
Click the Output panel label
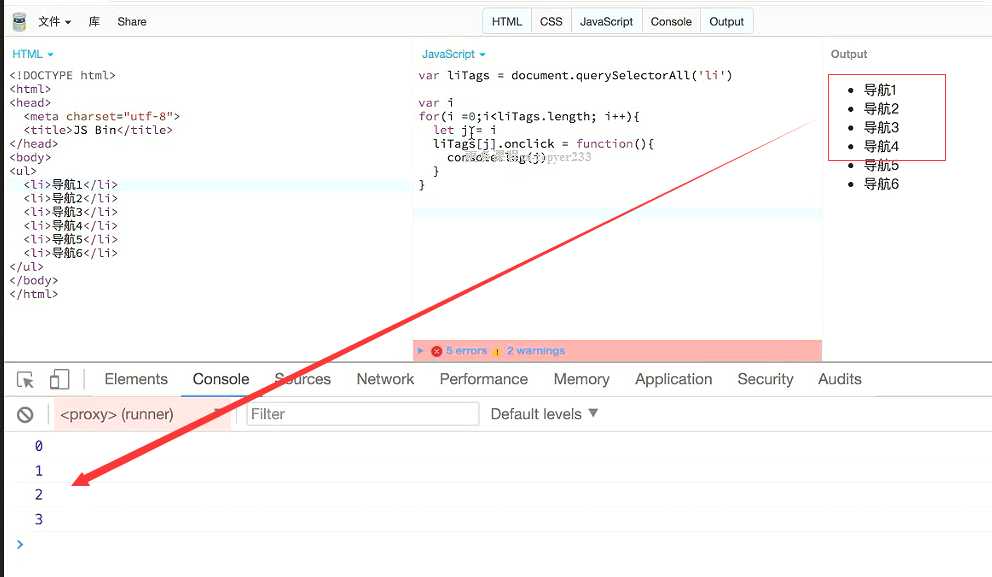pos(849,54)
